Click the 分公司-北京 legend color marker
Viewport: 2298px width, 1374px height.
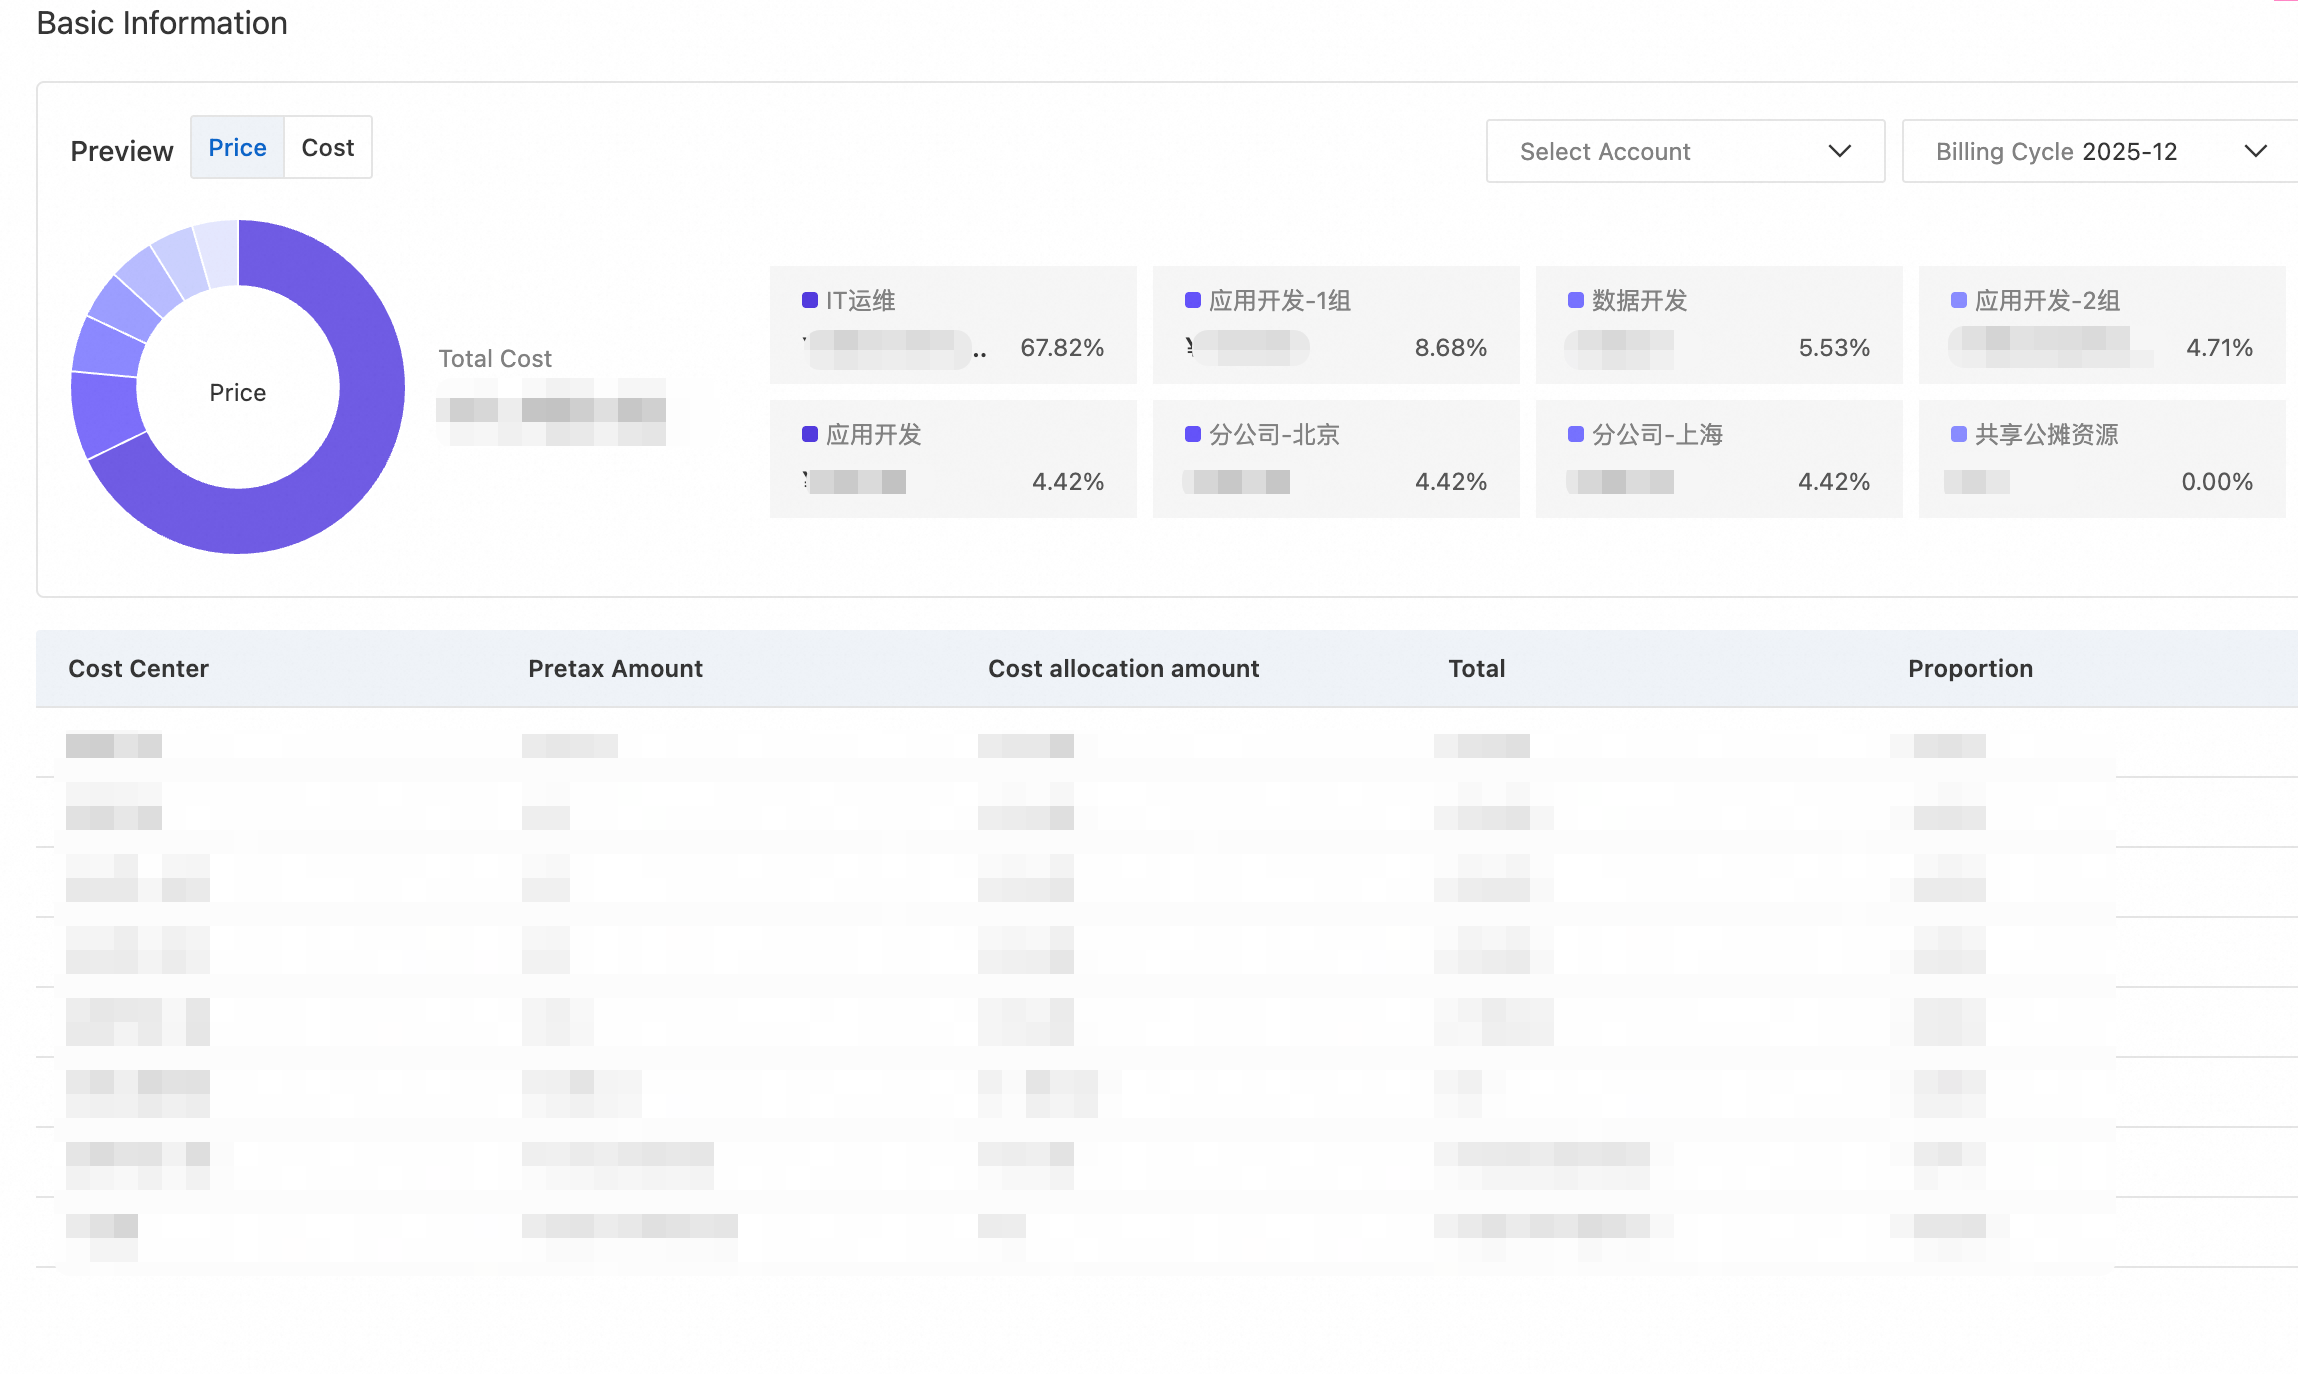[1192, 434]
